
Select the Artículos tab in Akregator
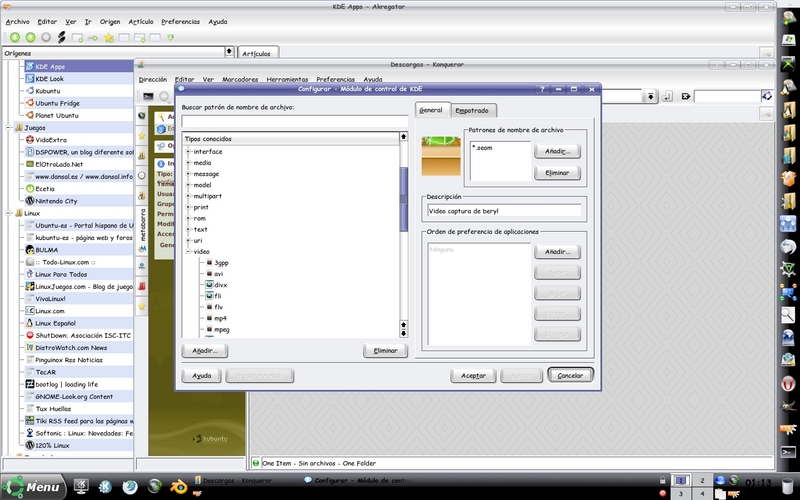pyautogui.click(x=257, y=53)
